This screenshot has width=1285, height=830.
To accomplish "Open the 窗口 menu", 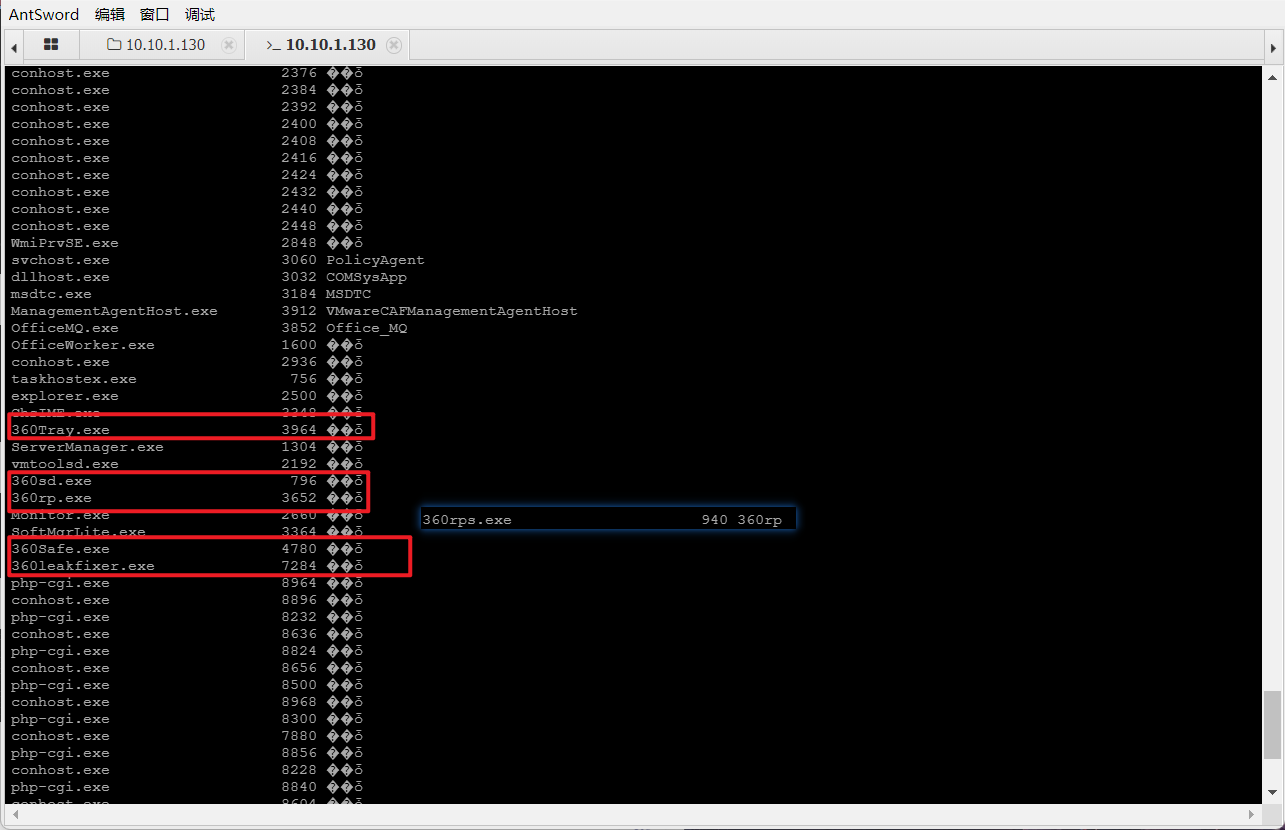I will 155,14.
